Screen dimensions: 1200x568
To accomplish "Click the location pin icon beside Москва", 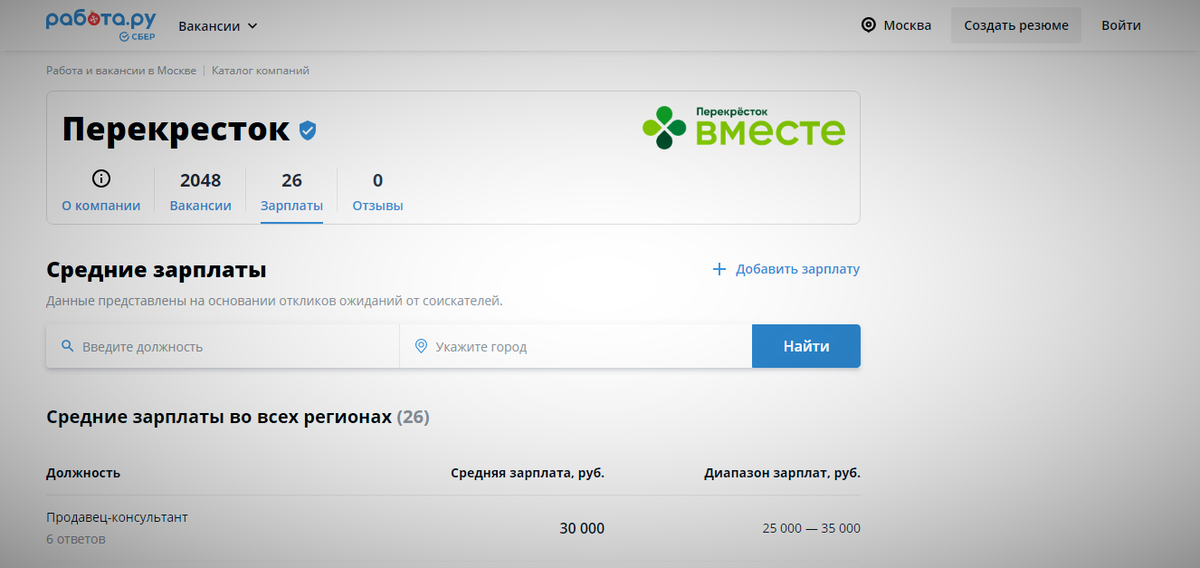I will 868,25.
